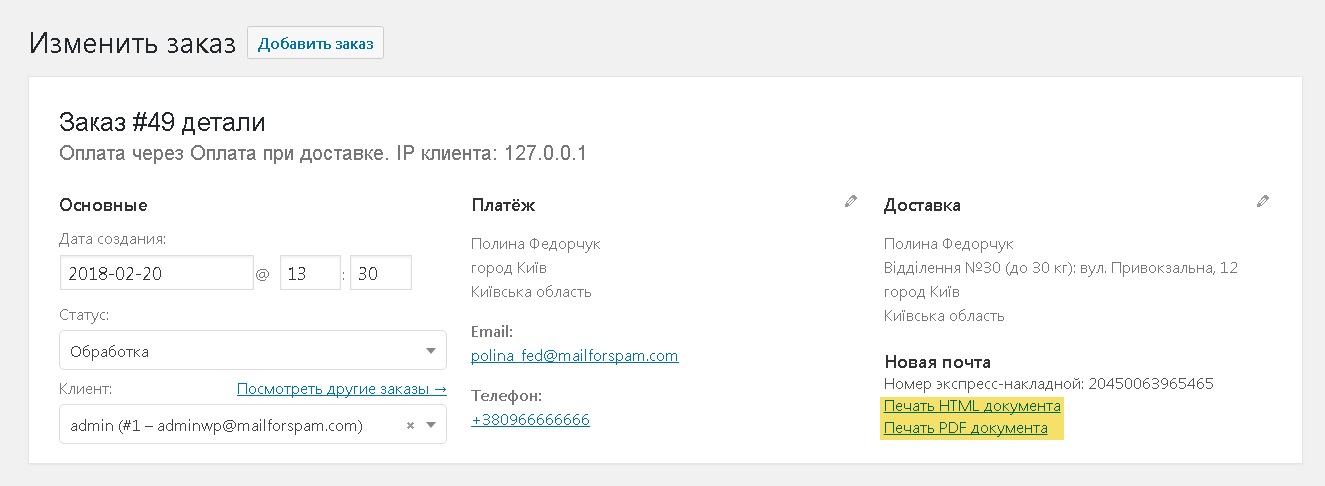
Task: Expand the Клиент dropdown arrow
Action: 431,426
